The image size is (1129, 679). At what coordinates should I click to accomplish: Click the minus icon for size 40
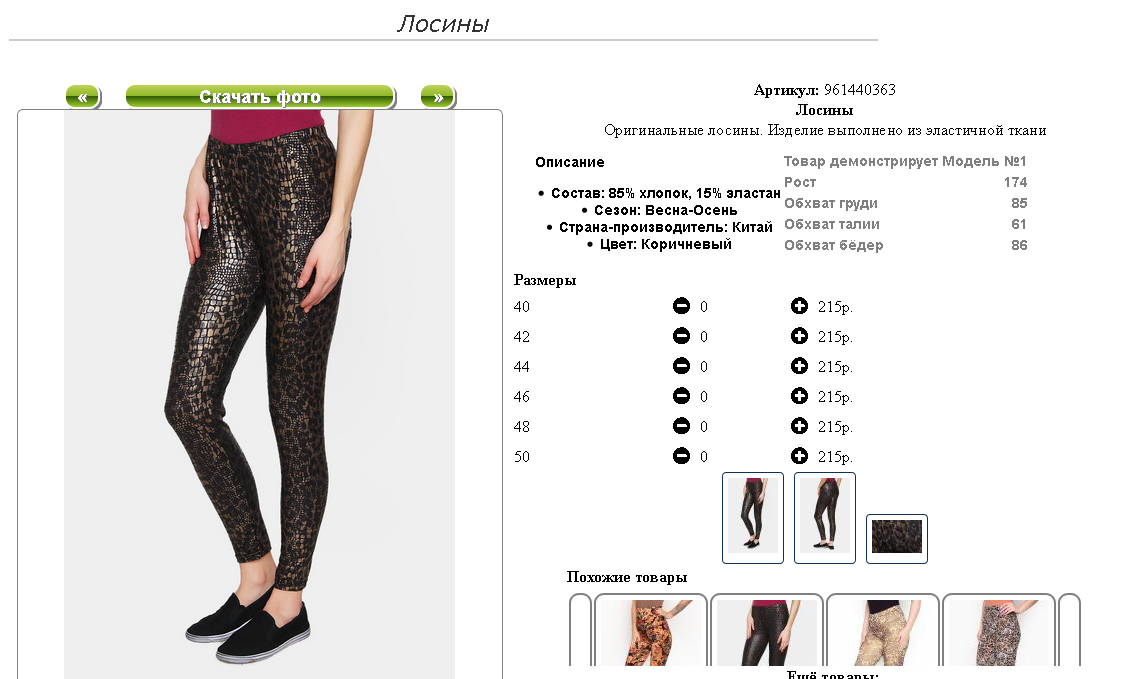click(681, 306)
